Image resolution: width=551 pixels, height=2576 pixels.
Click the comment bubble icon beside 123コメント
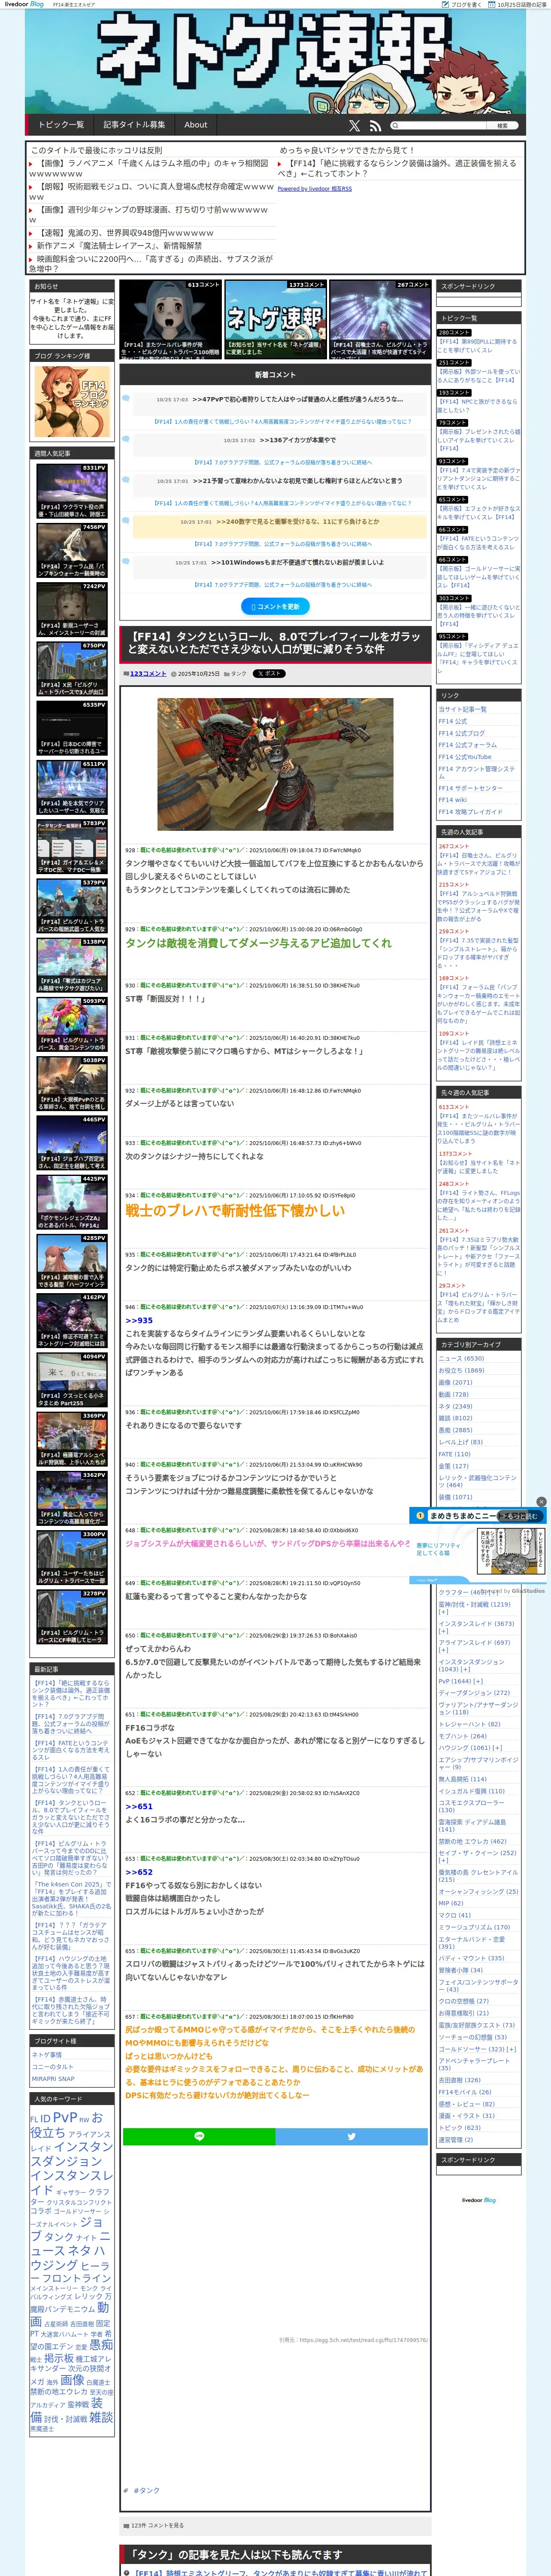(126, 674)
